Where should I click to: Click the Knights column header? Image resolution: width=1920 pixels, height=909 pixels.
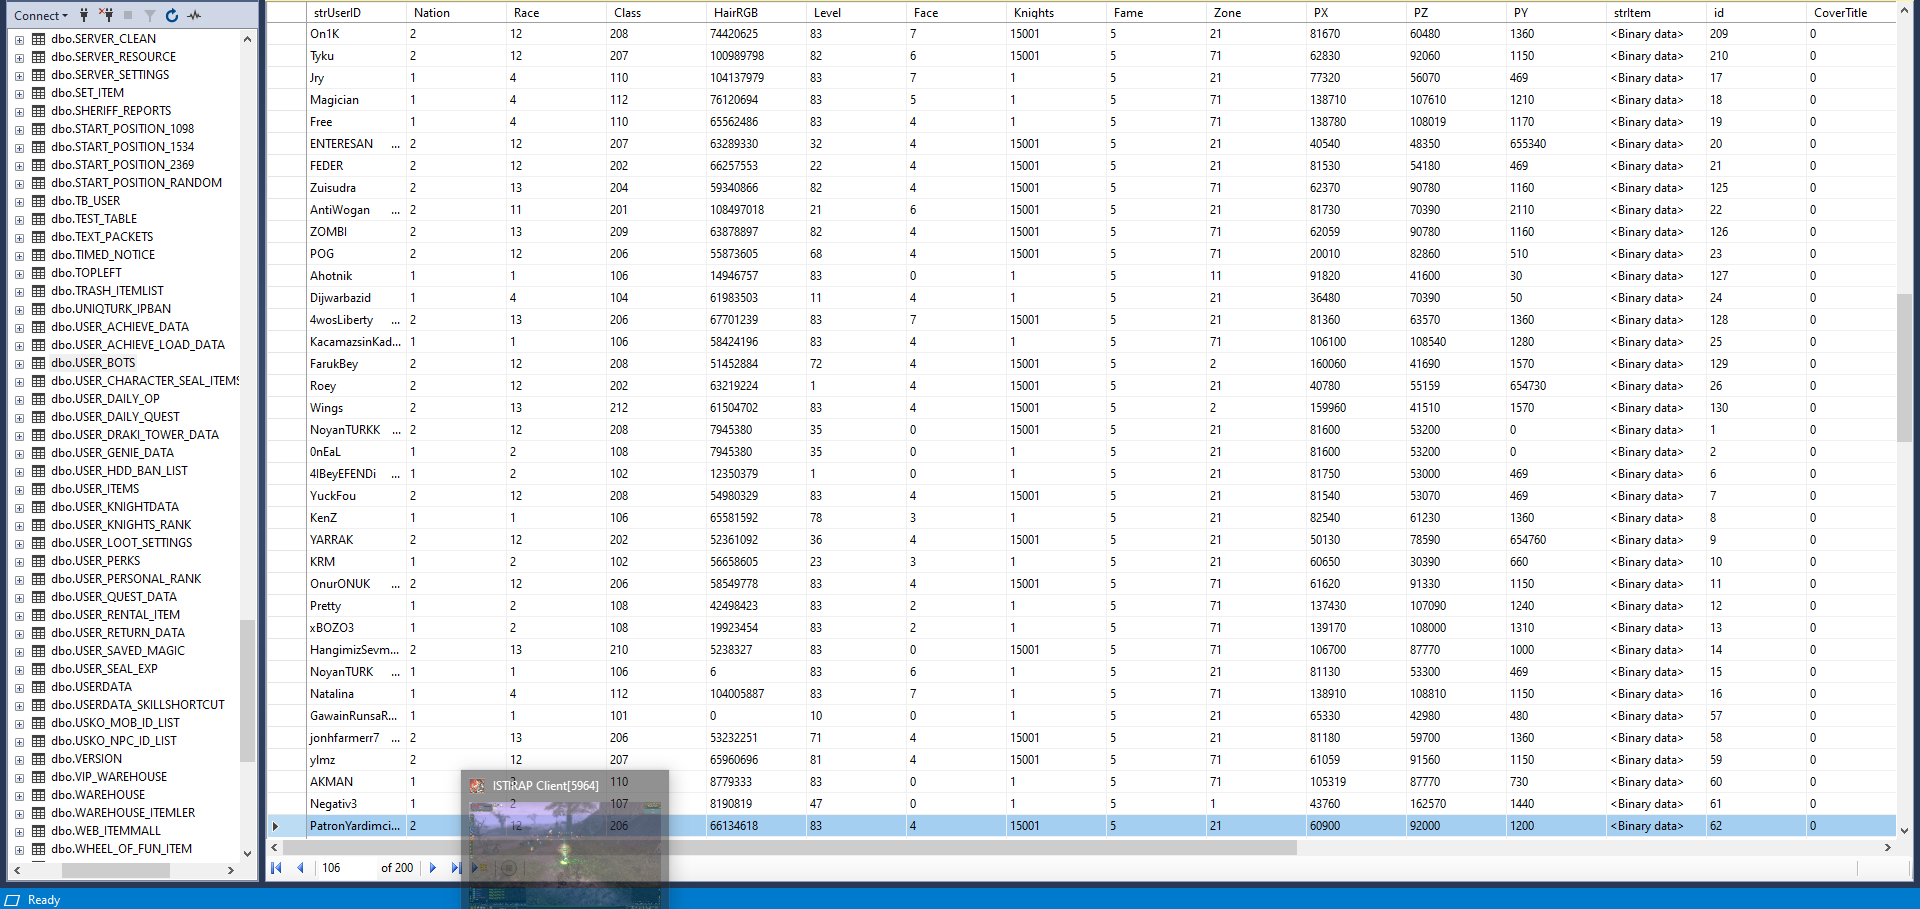point(1056,13)
